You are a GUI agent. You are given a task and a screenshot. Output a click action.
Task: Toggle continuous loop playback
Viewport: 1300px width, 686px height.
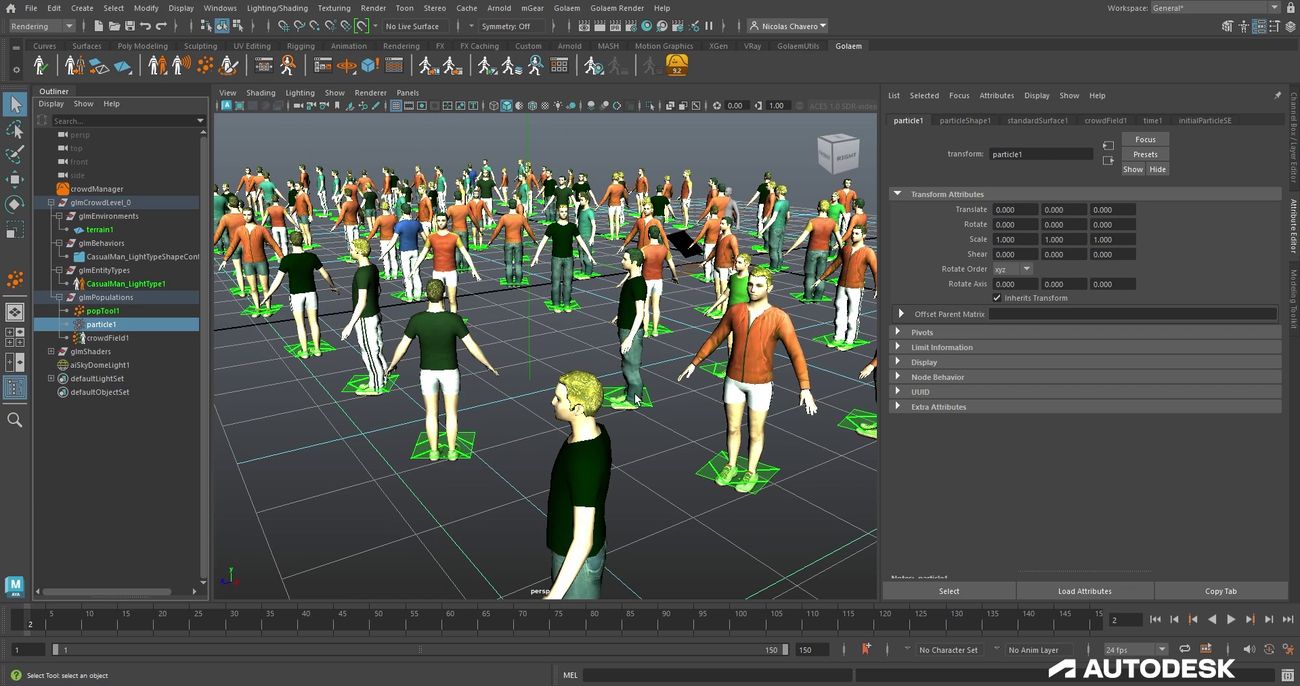pos(1185,649)
